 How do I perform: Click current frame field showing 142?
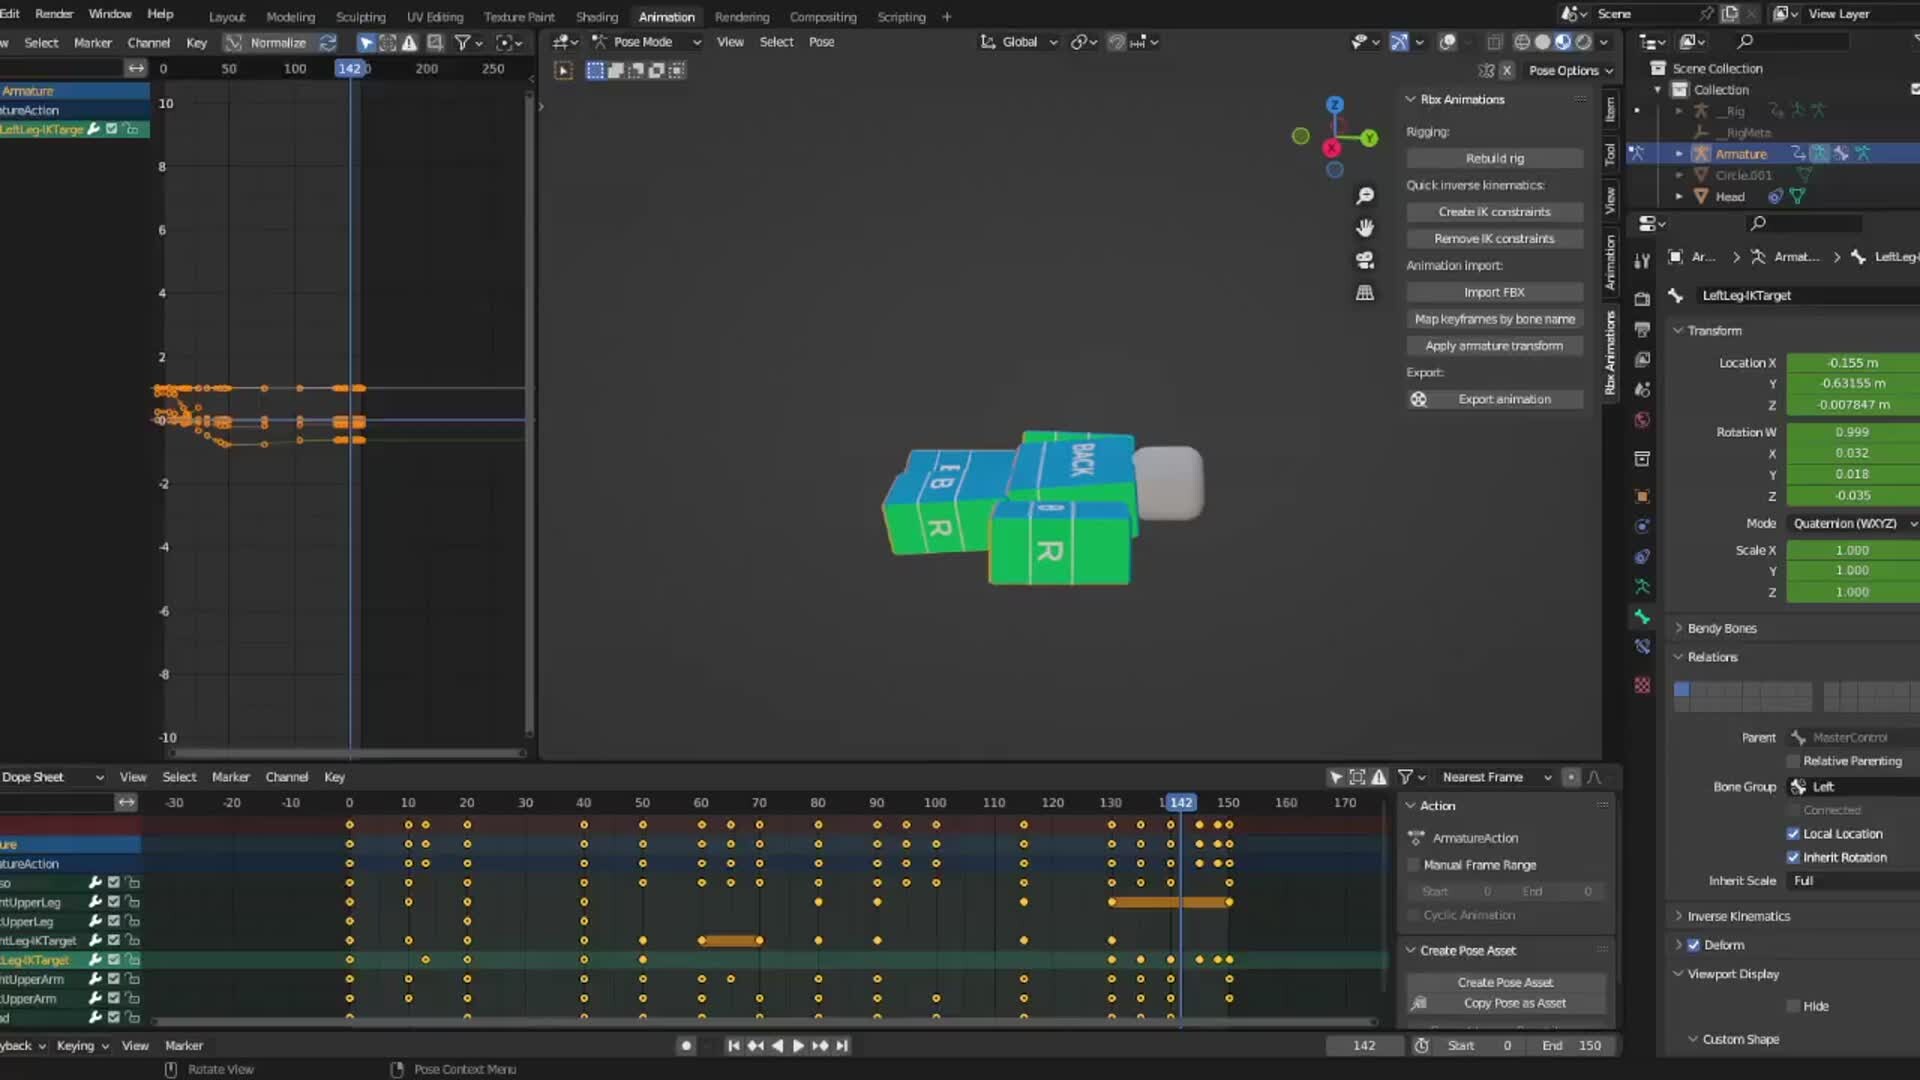pyautogui.click(x=1365, y=1045)
